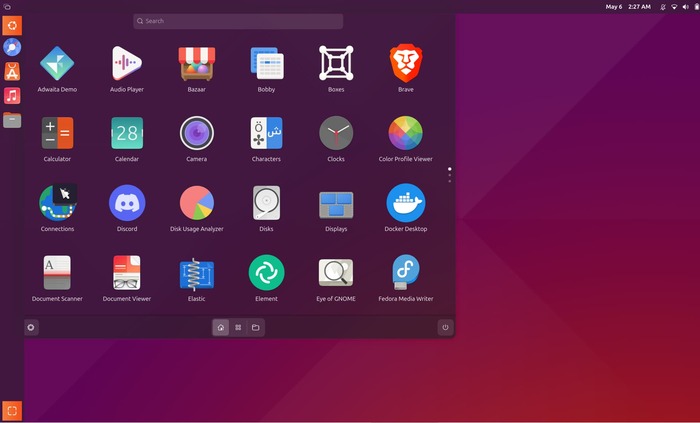The height and width of the screenshot is (423, 700).
Task: Launch Bobby application
Action: [x=267, y=64]
